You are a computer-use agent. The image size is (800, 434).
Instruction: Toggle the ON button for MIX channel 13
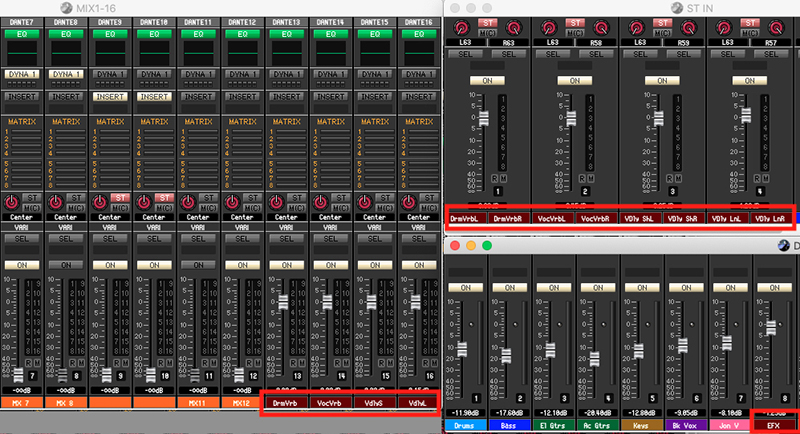(286, 265)
